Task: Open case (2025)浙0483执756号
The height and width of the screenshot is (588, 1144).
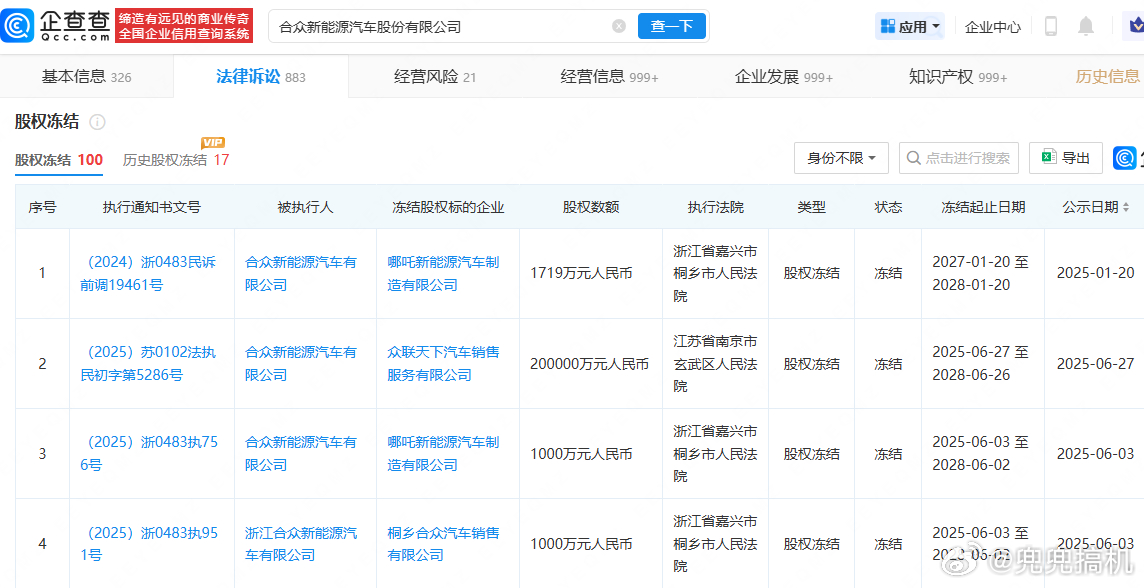Action: [x=148, y=453]
